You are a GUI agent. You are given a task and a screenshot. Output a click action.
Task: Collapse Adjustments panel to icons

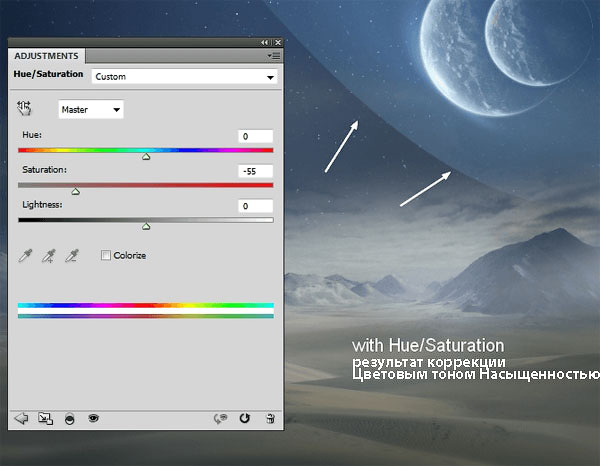point(264,42)
